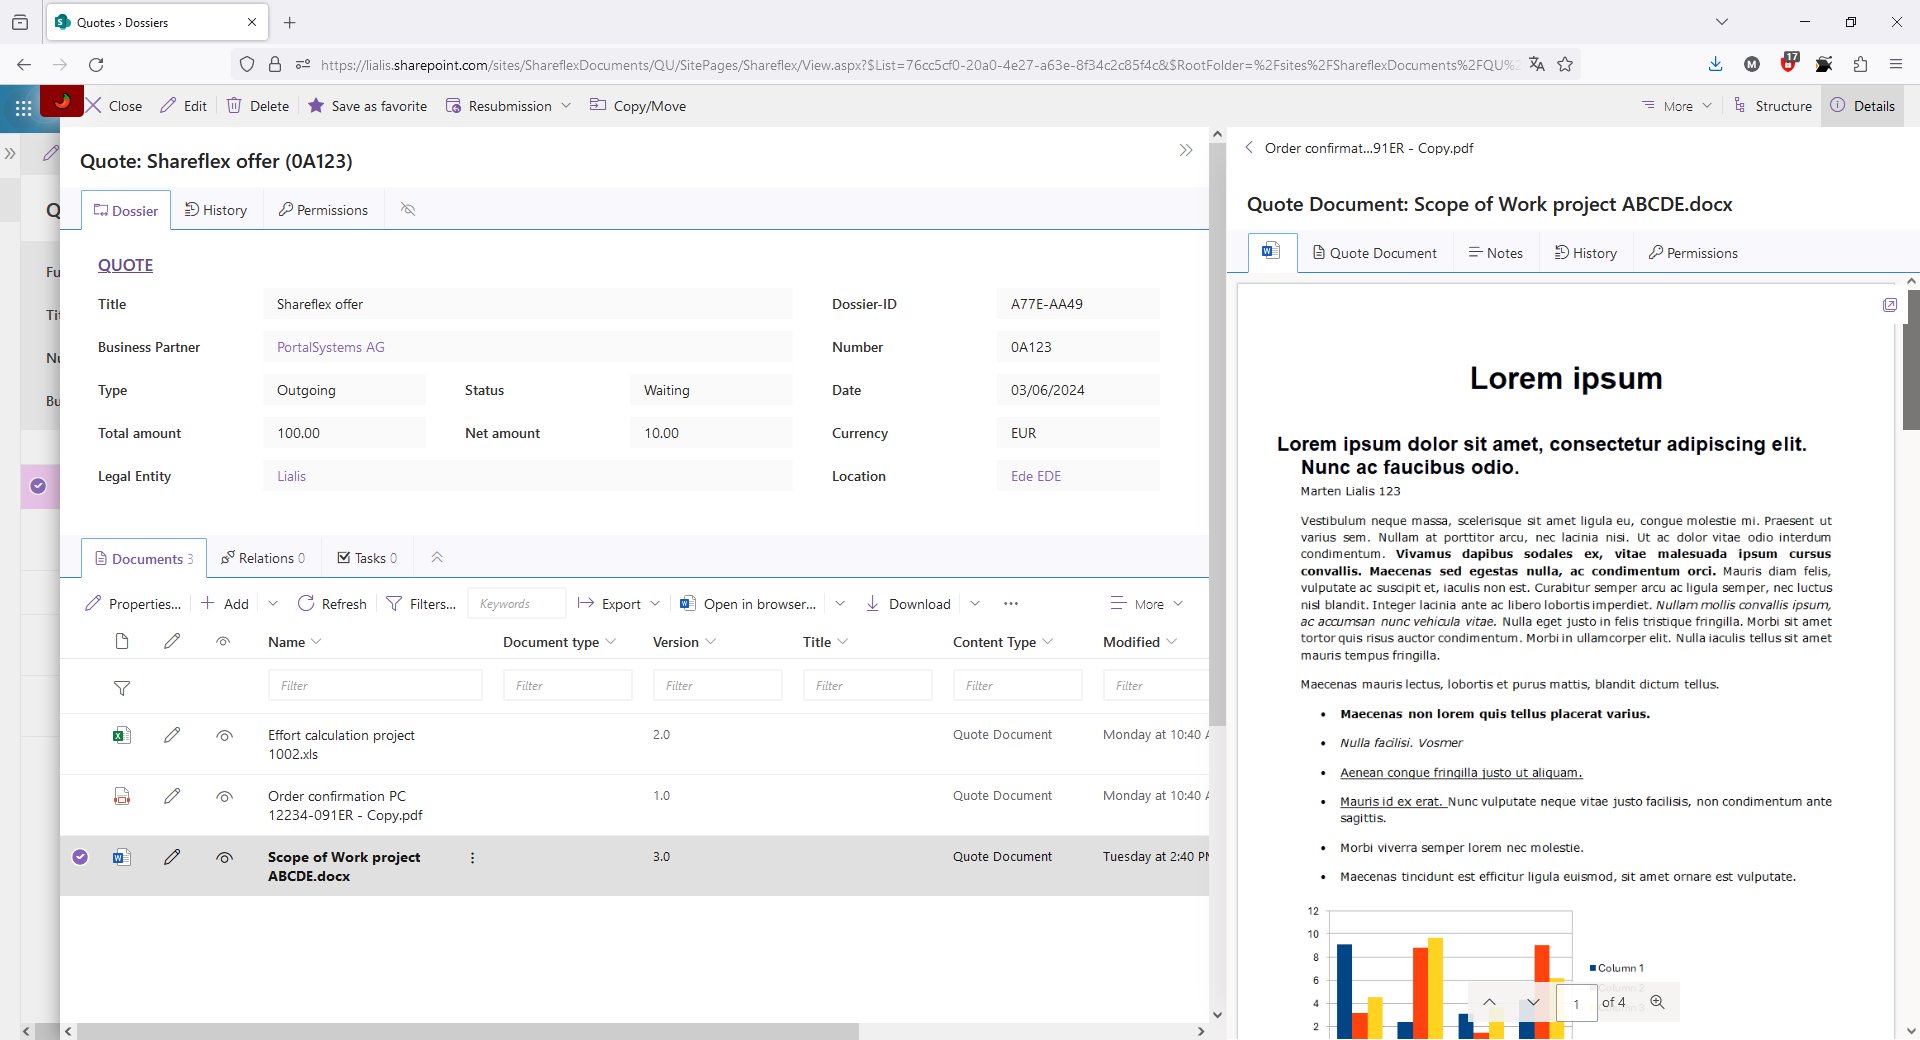Follow the PortalSystems AG business partner link
The image size is (1920, 1040).
point(330,346)
